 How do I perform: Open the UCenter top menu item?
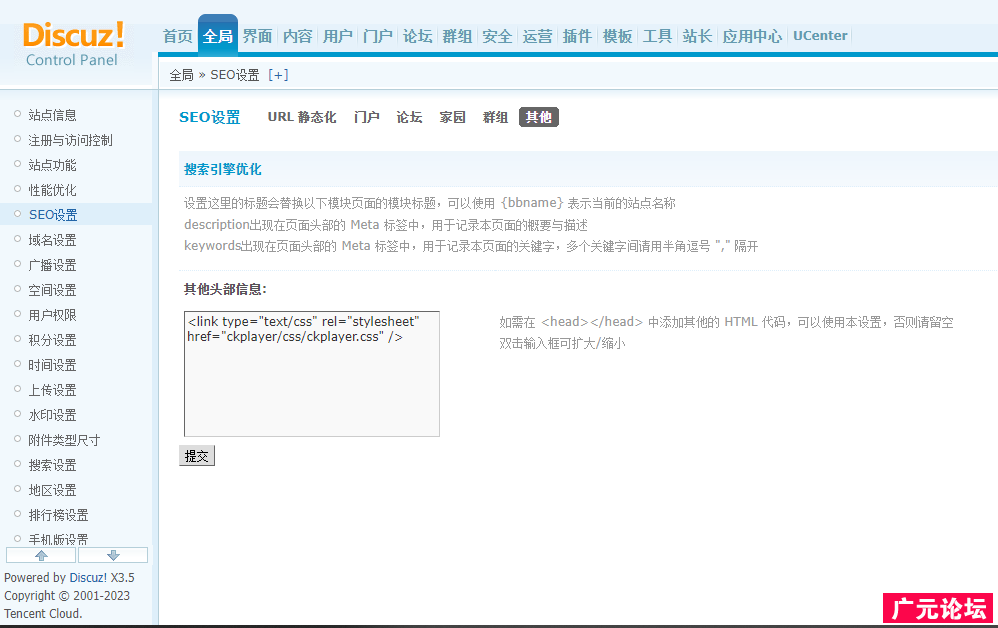tap(819, 36)
